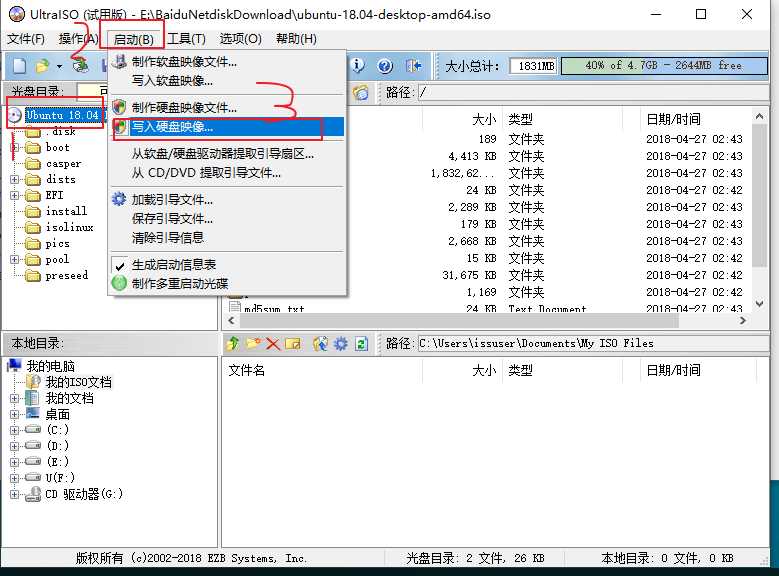Expand the EFI folder node
The image size is (779, 576).
click(15, 195)
